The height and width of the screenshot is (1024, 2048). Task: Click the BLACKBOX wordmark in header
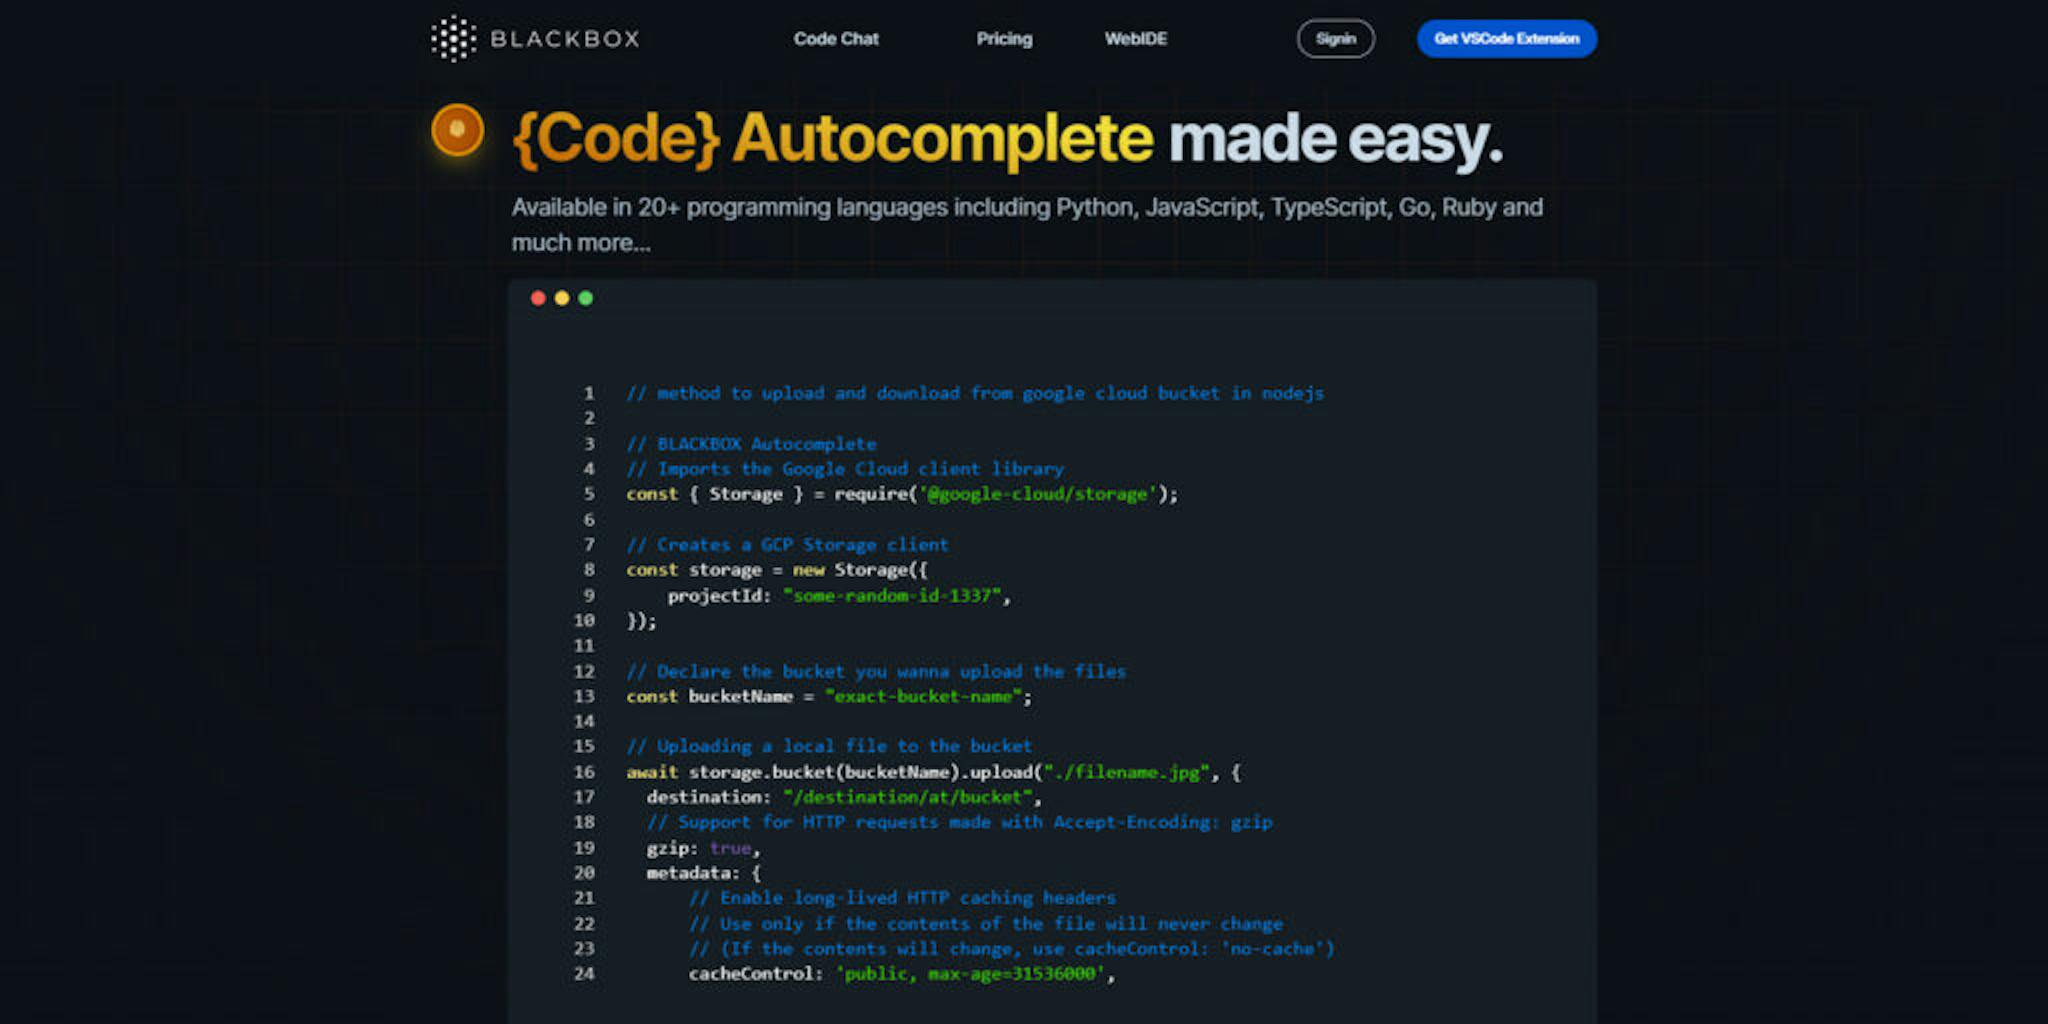click(x=564, y=39)
